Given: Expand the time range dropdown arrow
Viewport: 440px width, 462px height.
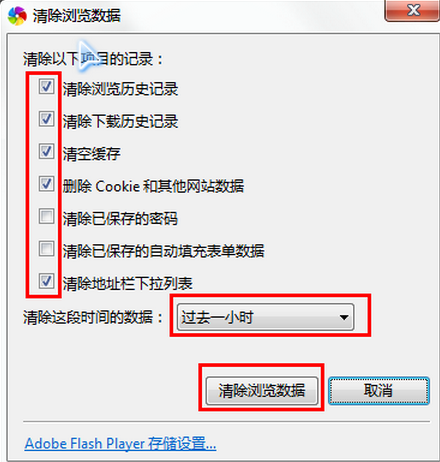Looking at the screenshot, I should pos(344,317).
